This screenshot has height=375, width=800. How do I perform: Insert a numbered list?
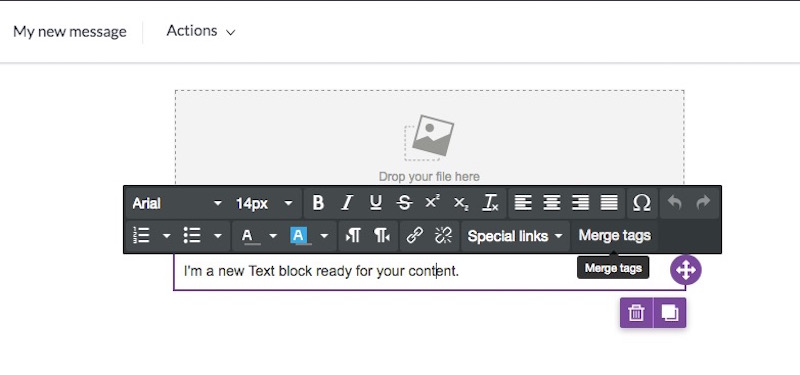click(141, 236)
